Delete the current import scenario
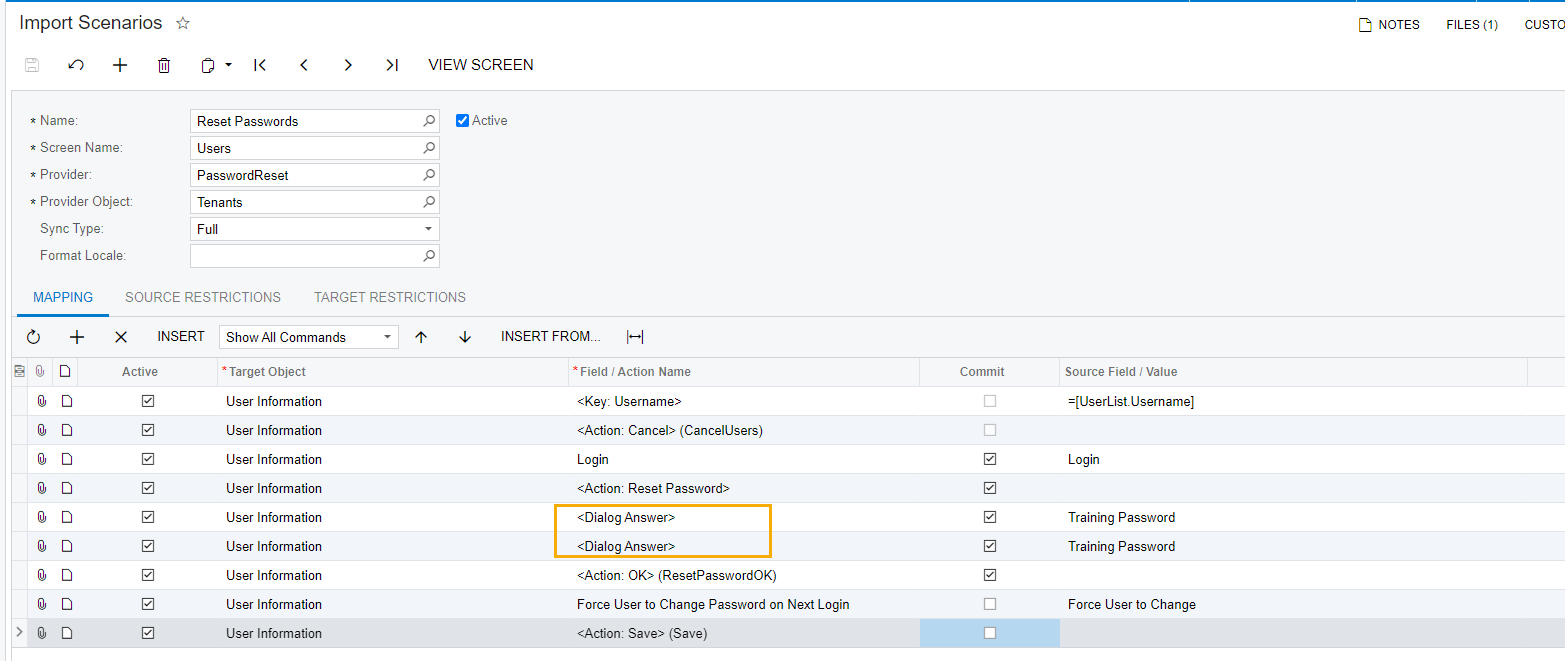The height and width of the screenshot is (661, 1565). (164, 65)
